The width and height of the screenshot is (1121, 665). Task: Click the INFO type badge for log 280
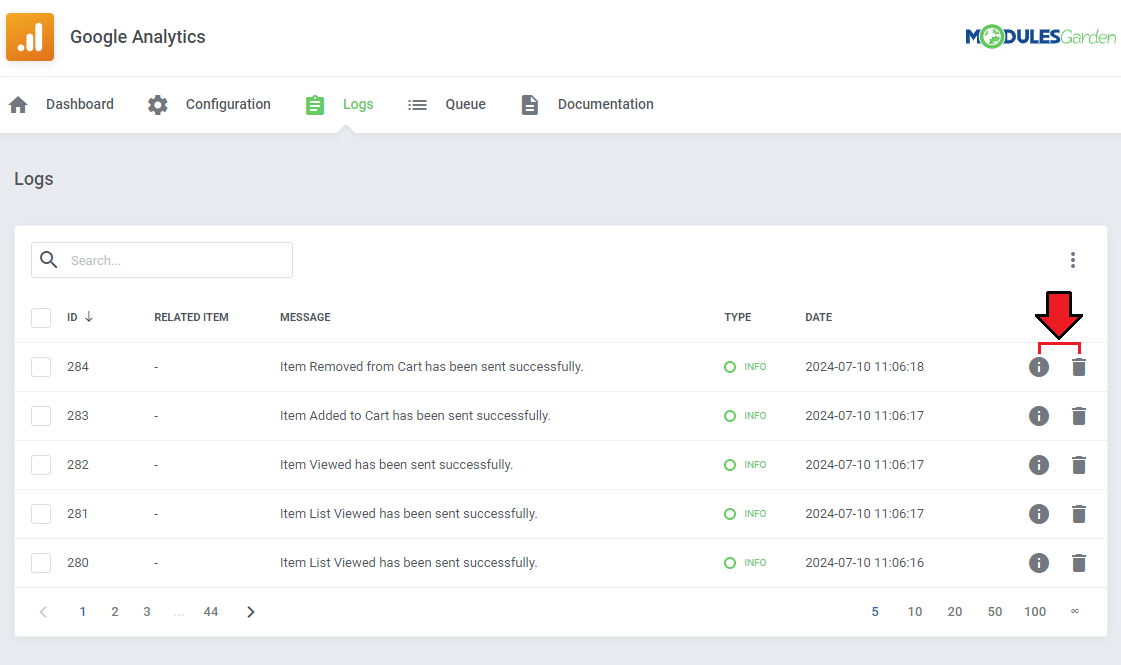point(745,563)
